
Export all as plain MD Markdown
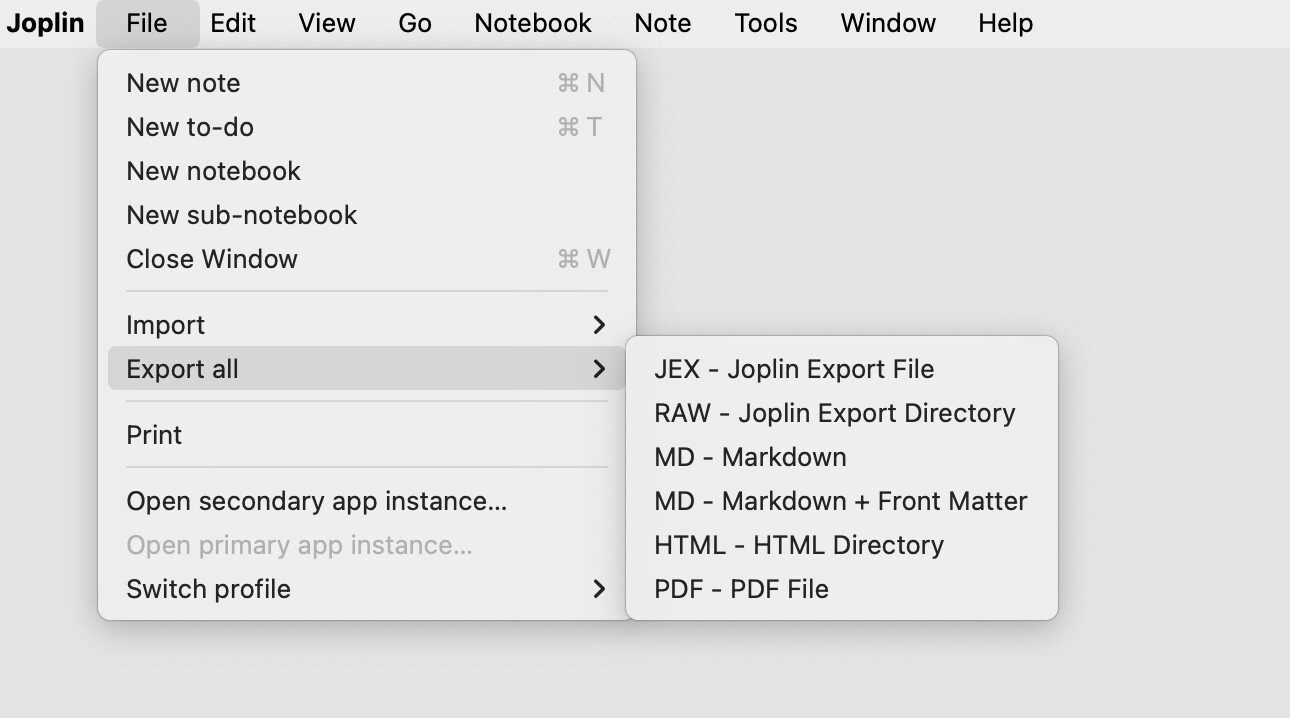point(841,457)
